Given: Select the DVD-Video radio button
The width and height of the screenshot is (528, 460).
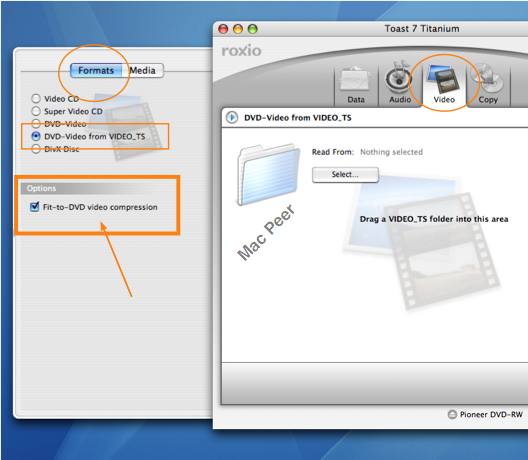Looking at the screenshot, I should tap(36, 124).
